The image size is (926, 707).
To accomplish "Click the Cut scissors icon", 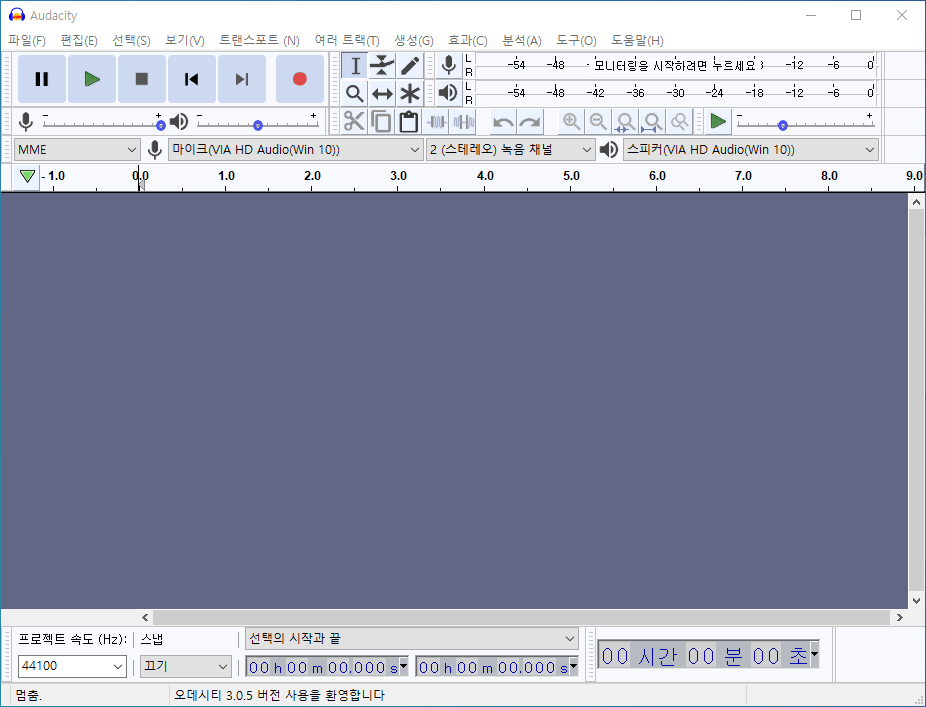I will [354, 122].
